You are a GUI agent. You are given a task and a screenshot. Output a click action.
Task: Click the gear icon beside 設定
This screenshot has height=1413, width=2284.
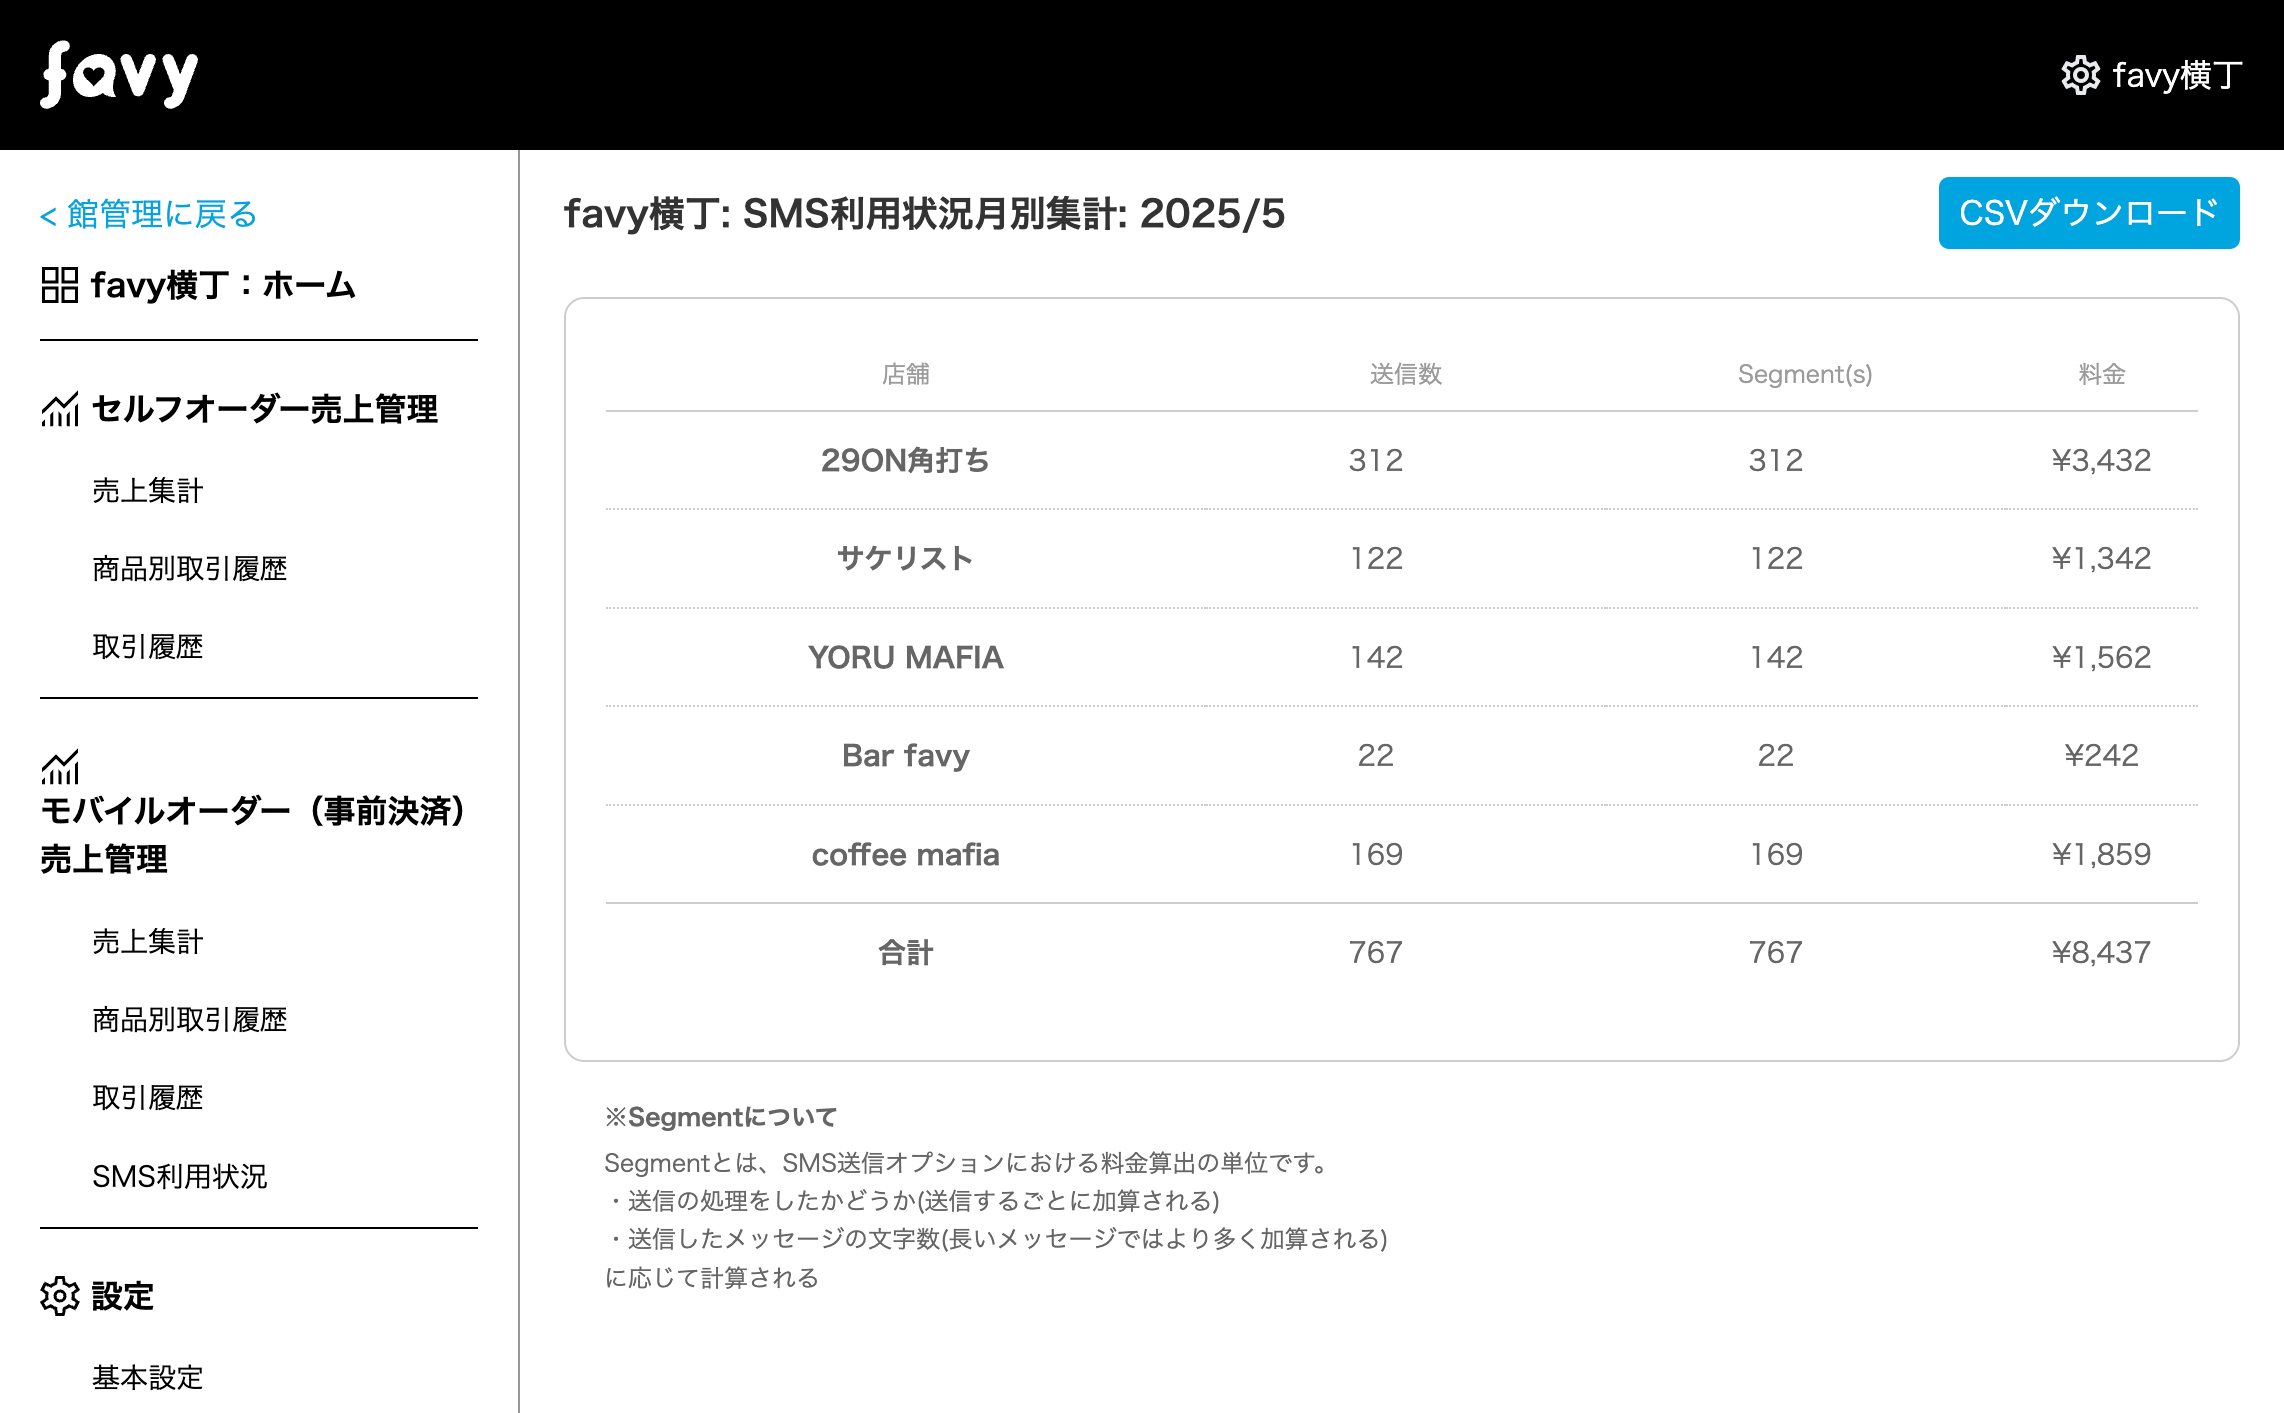click(60, 1296)
